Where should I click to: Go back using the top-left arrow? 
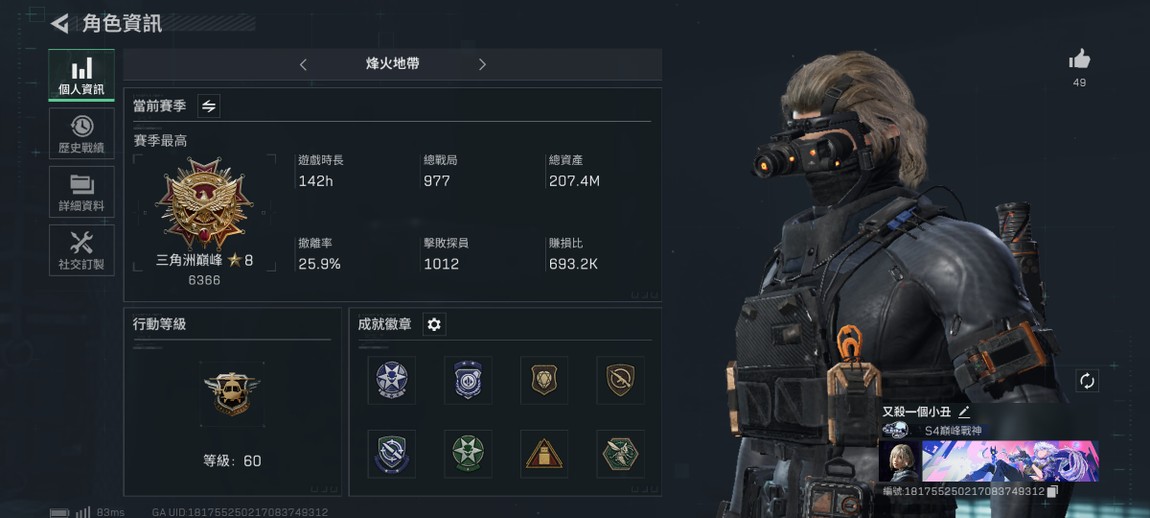point(59,23)
